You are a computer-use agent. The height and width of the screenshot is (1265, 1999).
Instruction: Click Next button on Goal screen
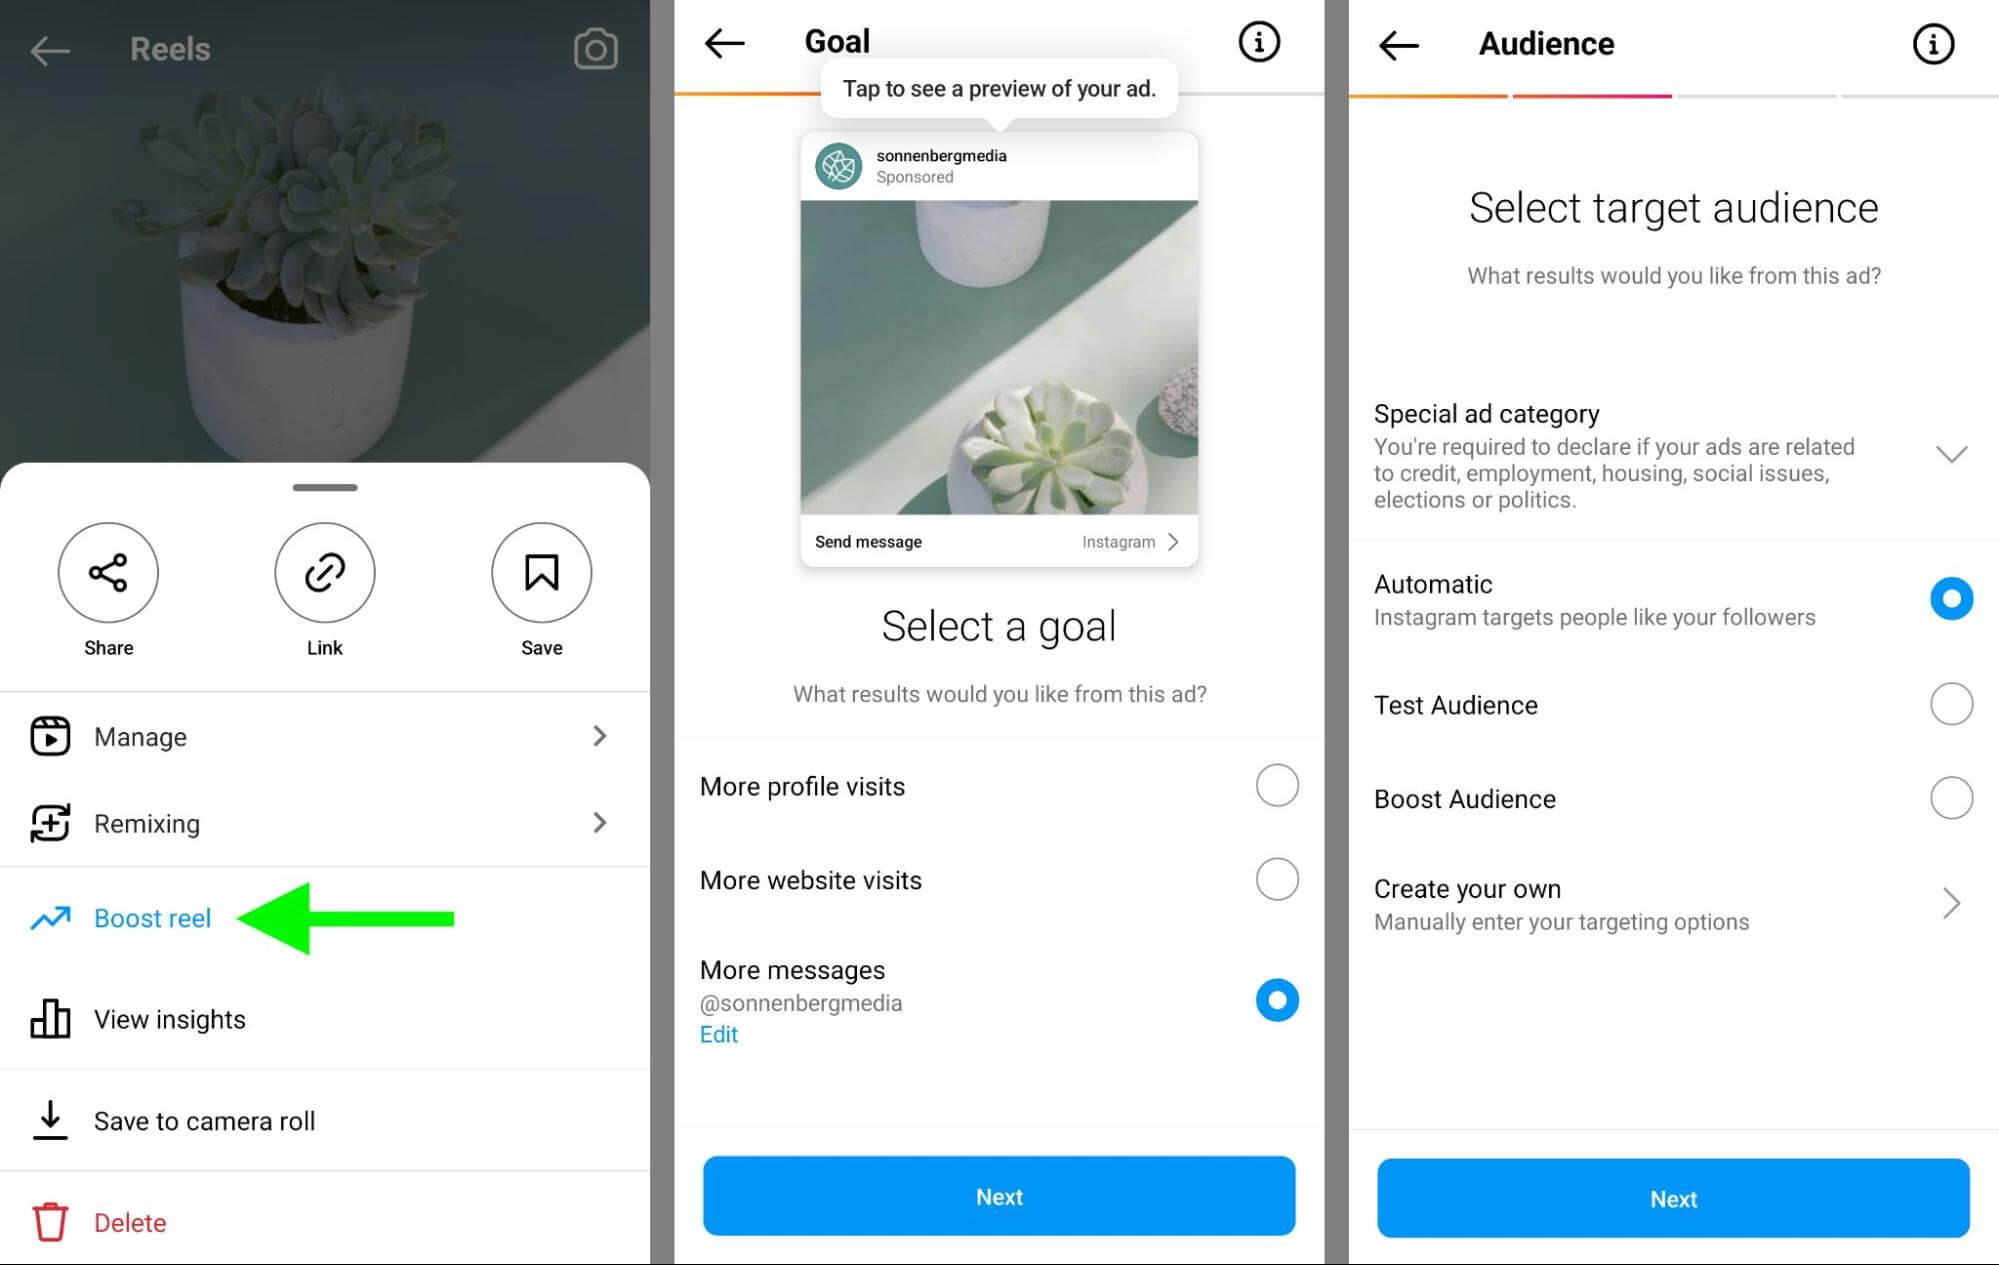click(998, 1197)
